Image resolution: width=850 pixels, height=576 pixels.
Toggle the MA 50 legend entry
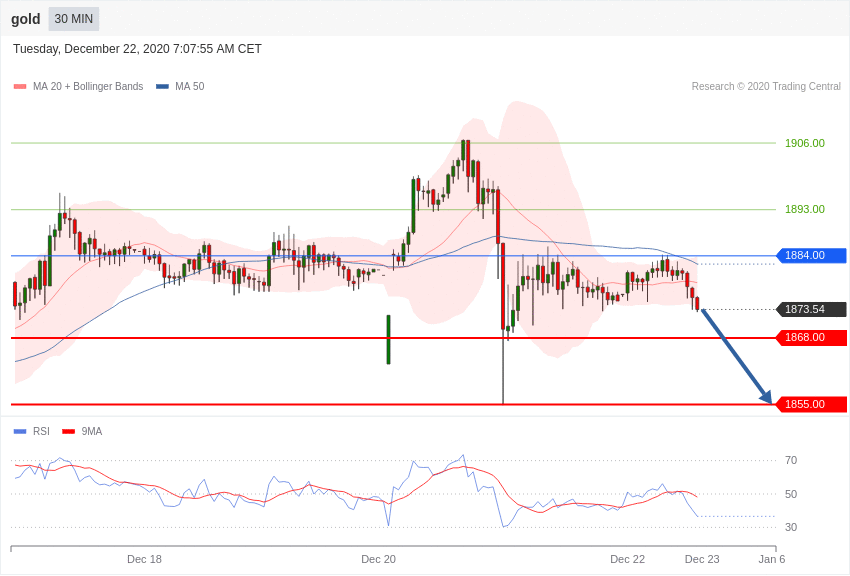point(180,86)
